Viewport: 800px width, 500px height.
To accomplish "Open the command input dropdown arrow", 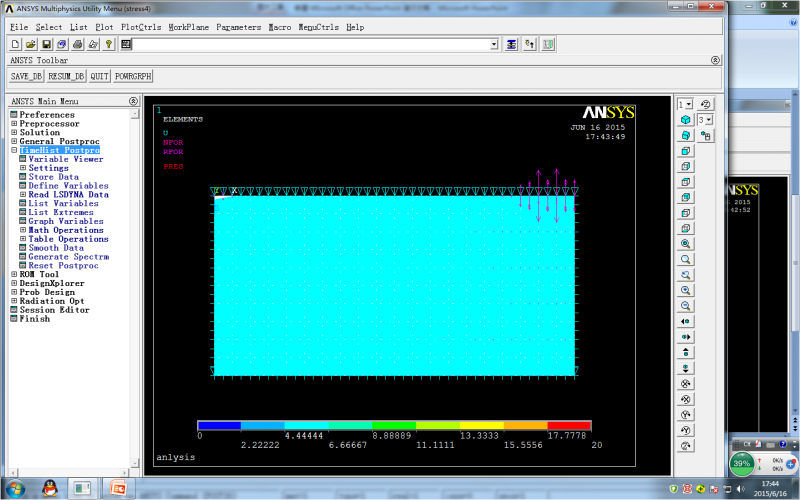I will tap(494, 44).
